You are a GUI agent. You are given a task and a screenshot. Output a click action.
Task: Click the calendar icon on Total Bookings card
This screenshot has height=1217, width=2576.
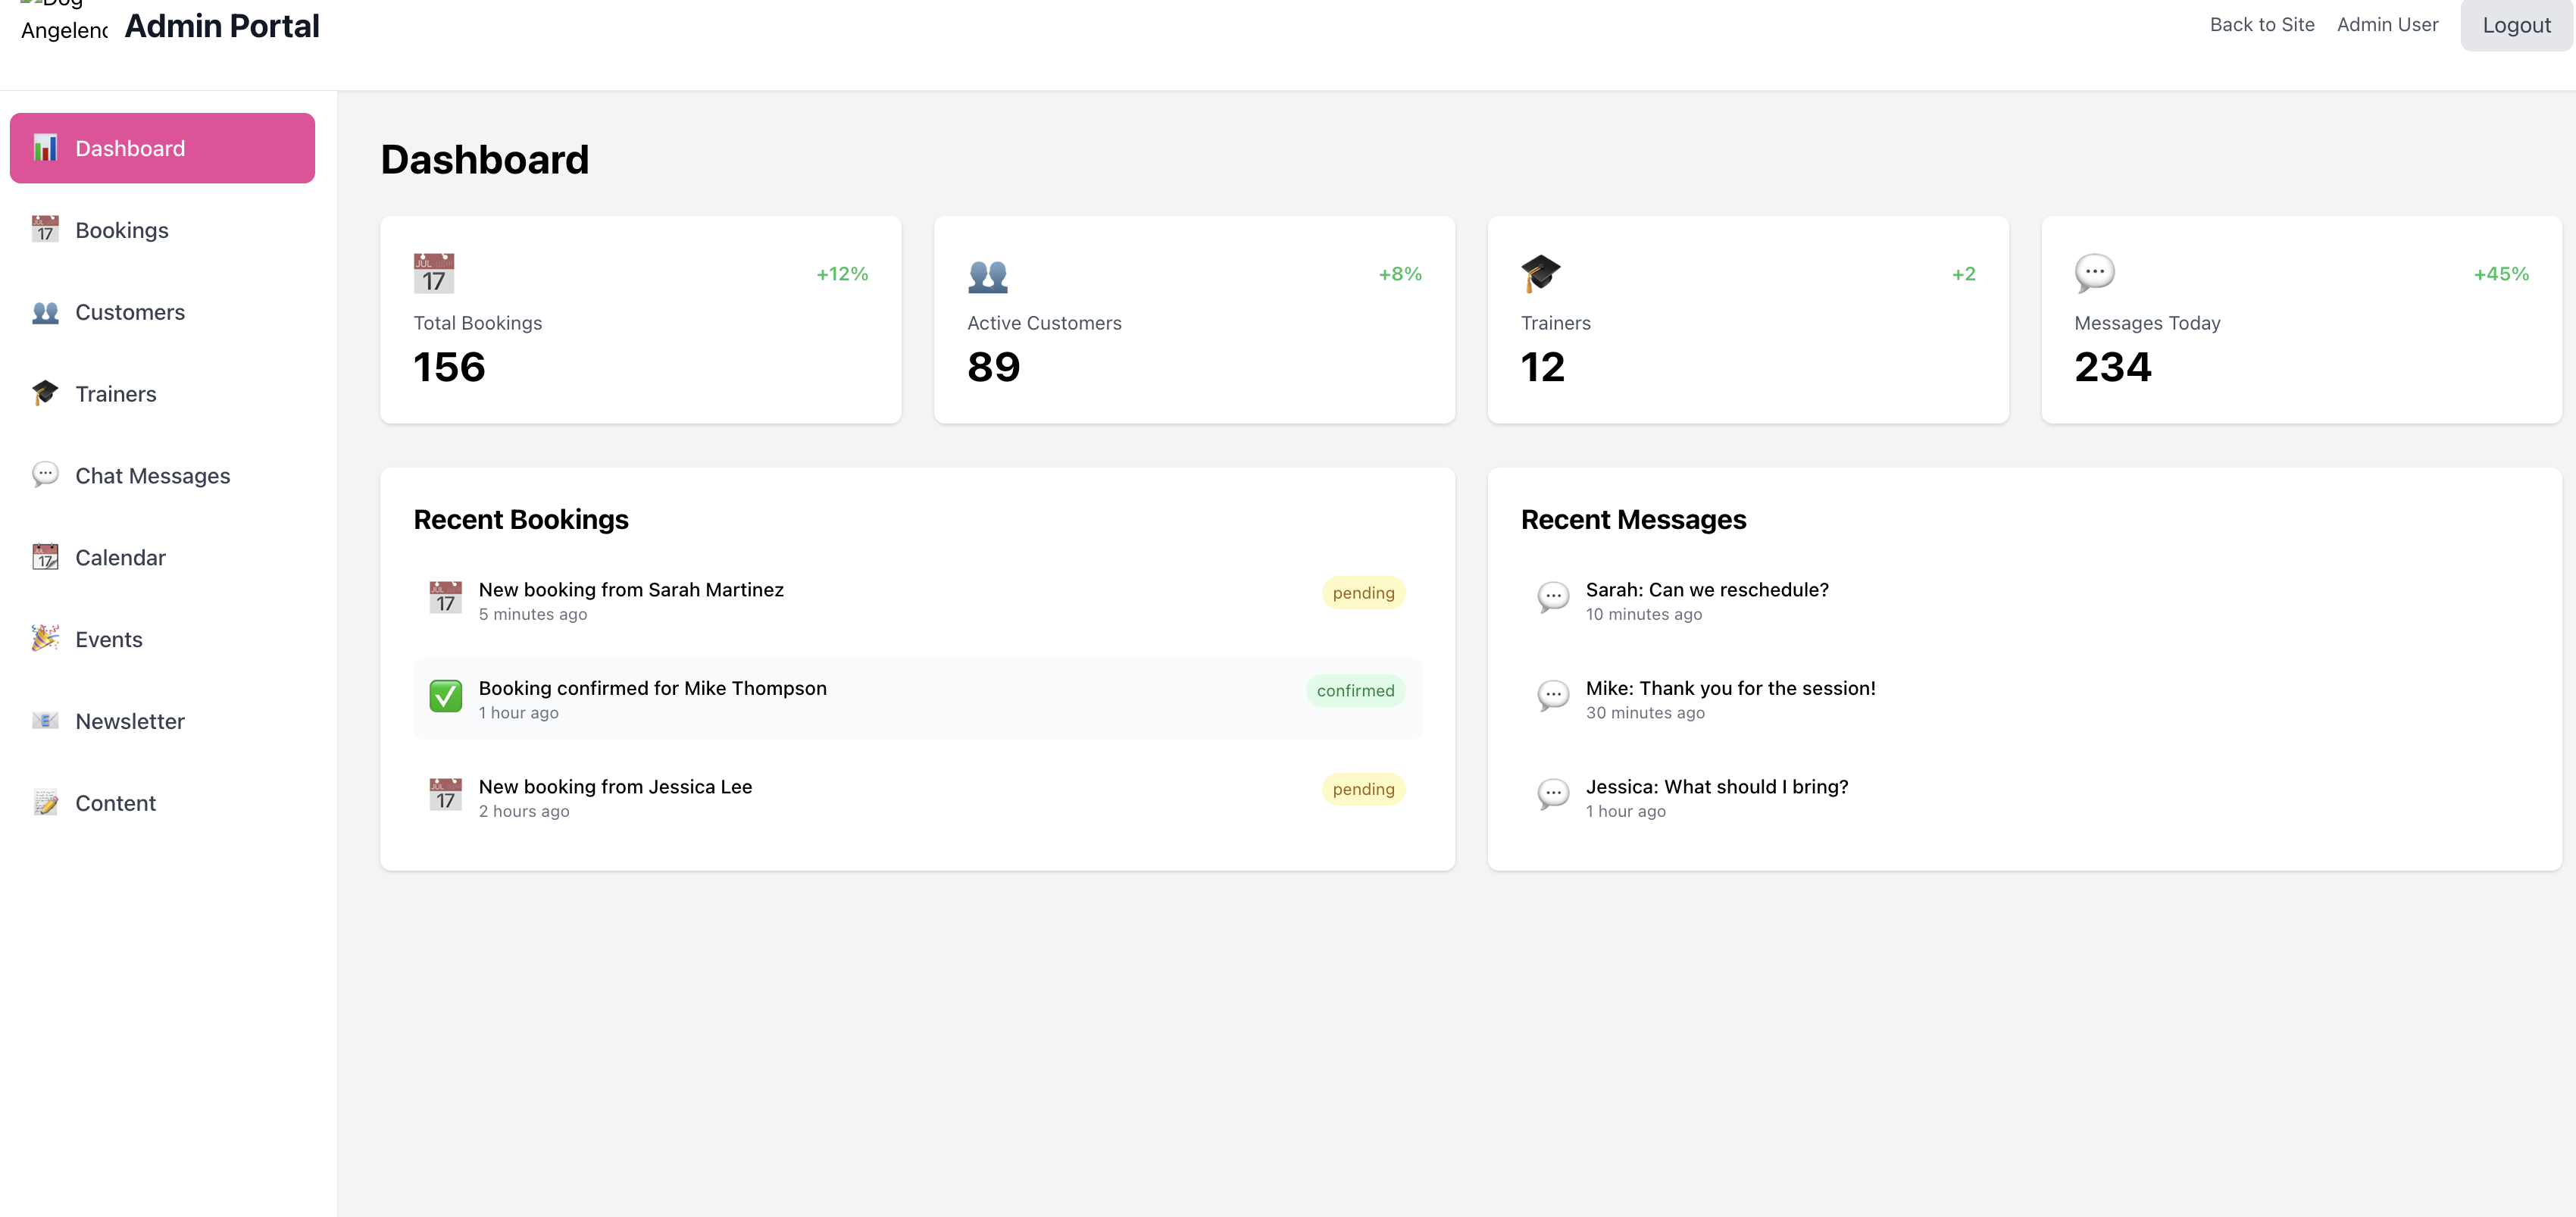coord(433,273)
